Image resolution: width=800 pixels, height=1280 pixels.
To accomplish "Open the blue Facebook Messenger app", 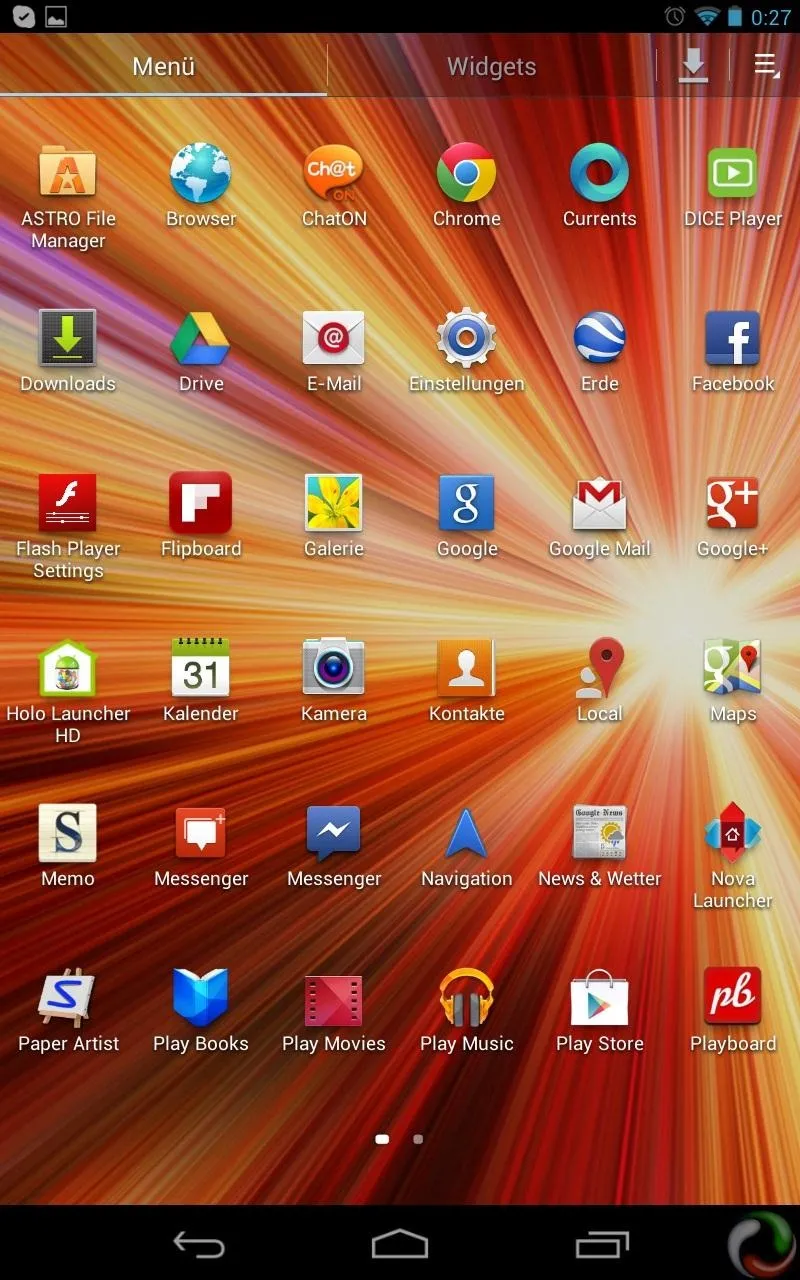I will (x=334, y=845).
